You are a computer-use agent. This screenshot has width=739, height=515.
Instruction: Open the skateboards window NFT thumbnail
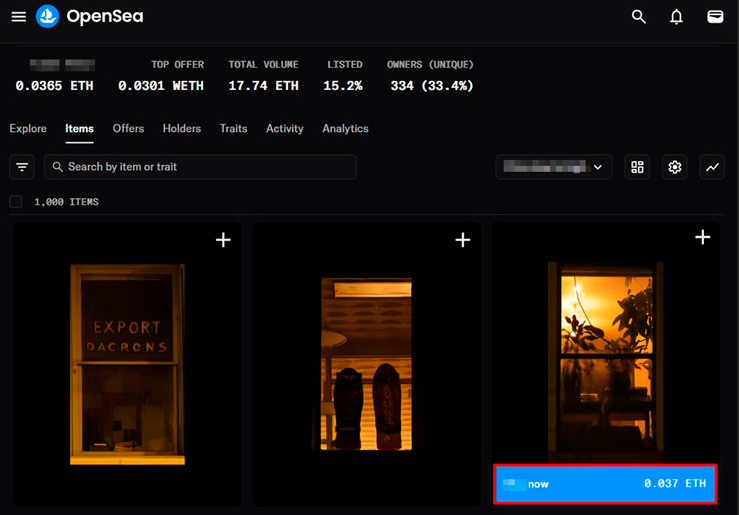366,364
